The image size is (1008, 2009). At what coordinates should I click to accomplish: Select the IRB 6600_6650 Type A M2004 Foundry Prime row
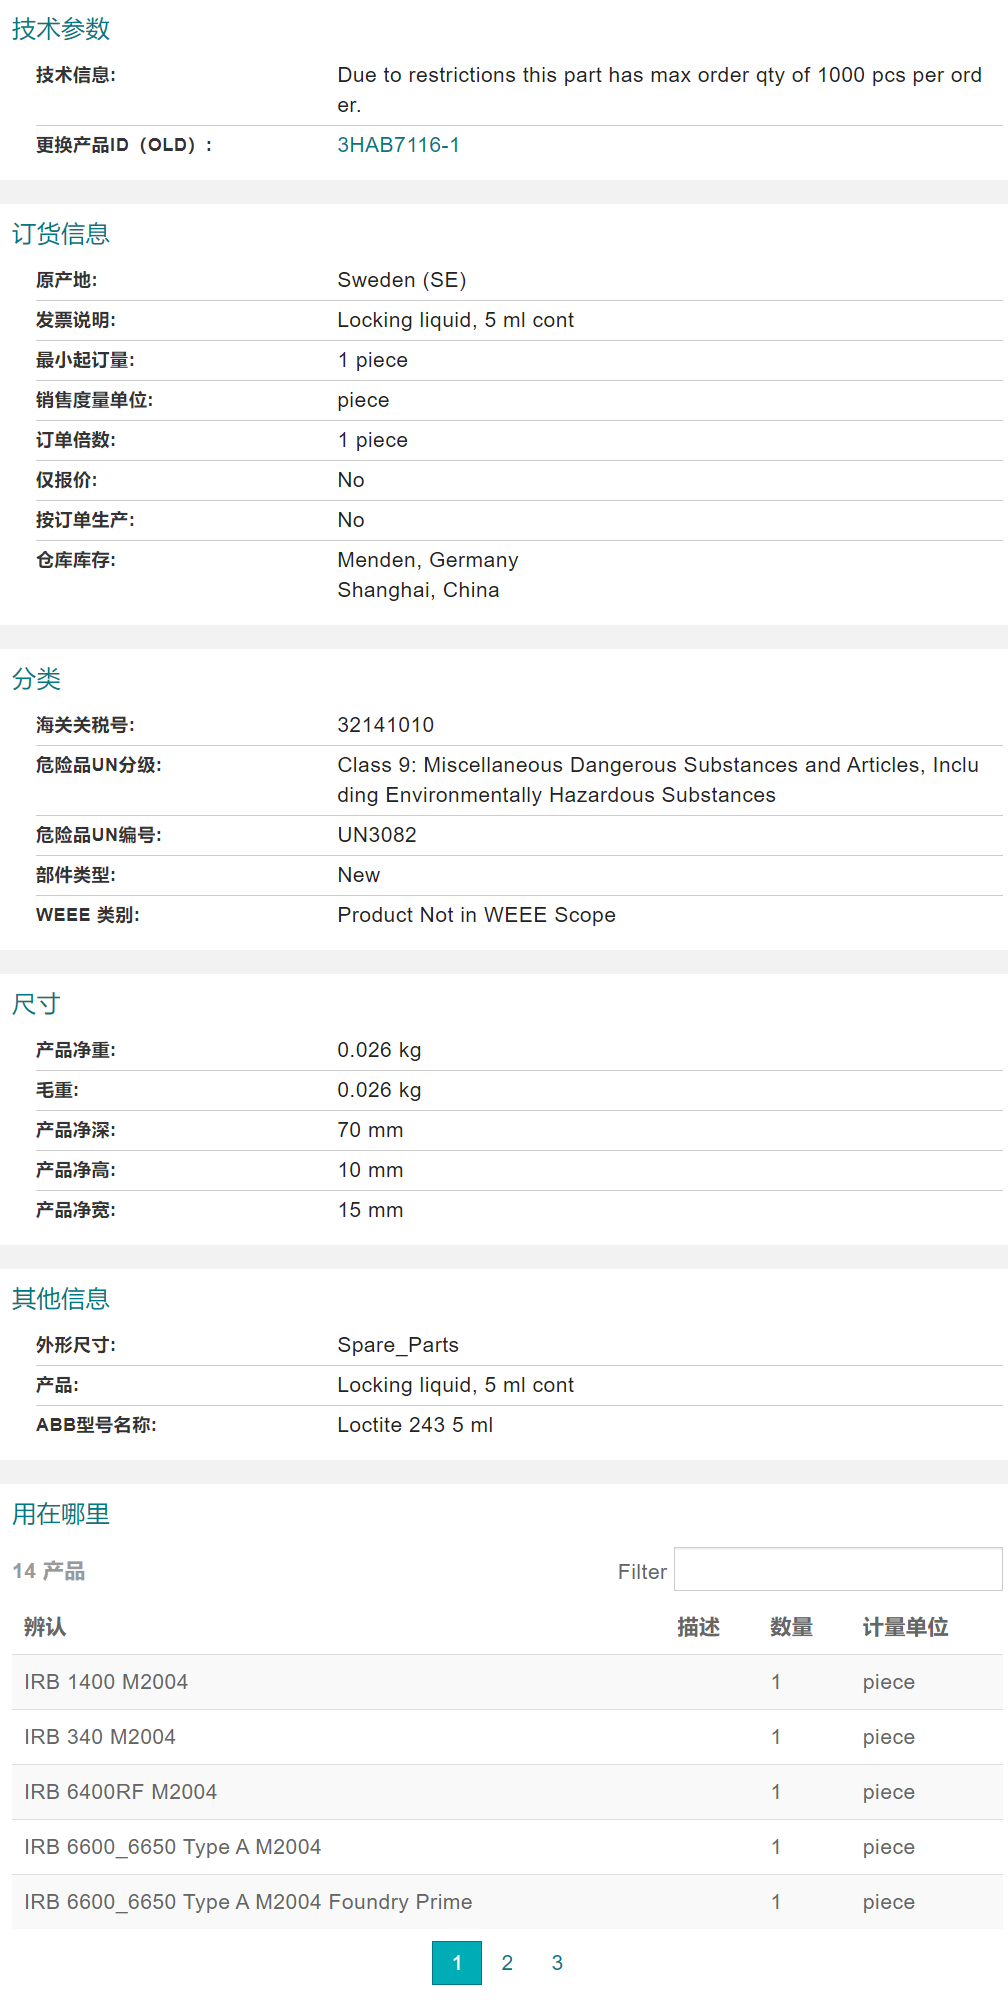click(248, 1902)
